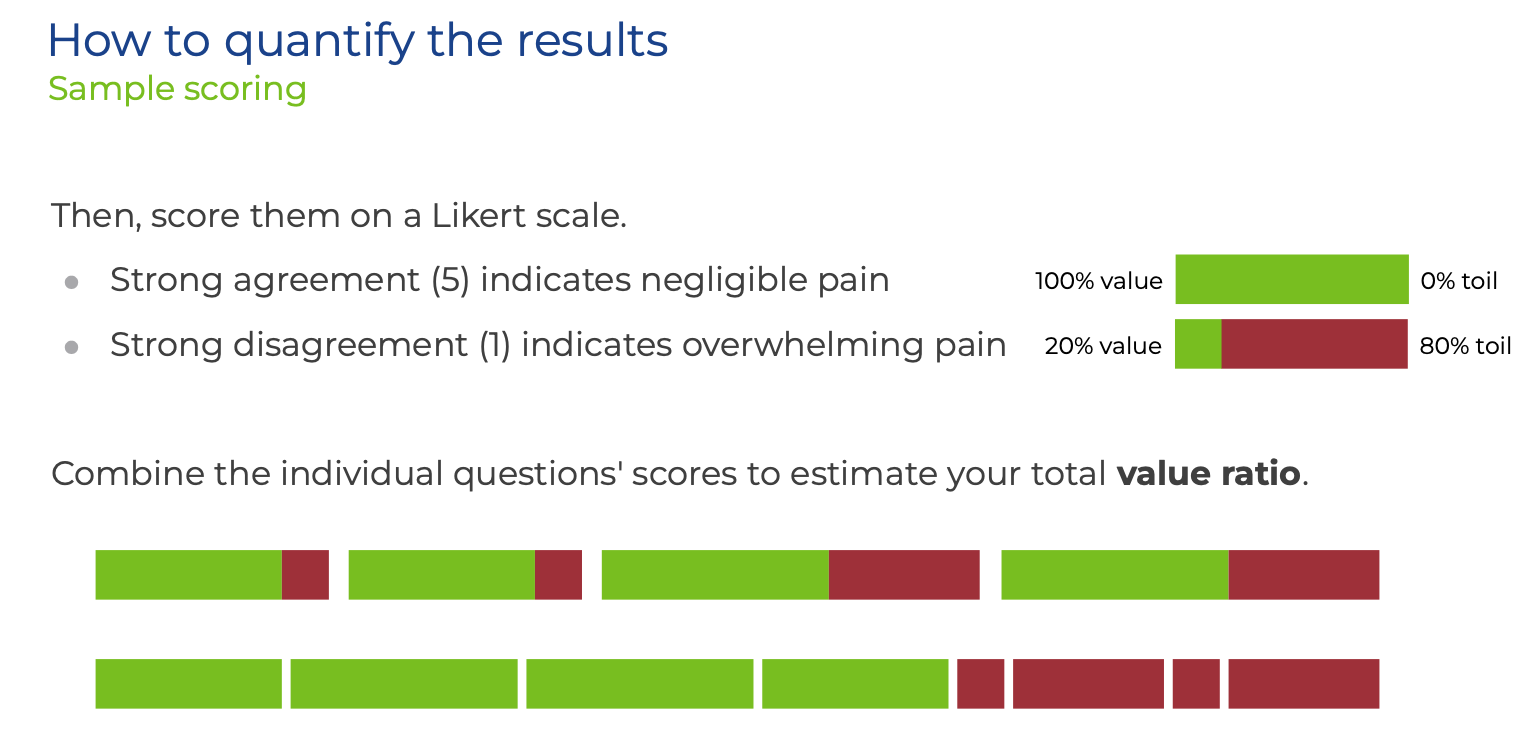This screenshot has width=1535, height=752.
Task: Click the red part of the second upper-row bar
Action: pyautogui.click(x=558, y=575)
